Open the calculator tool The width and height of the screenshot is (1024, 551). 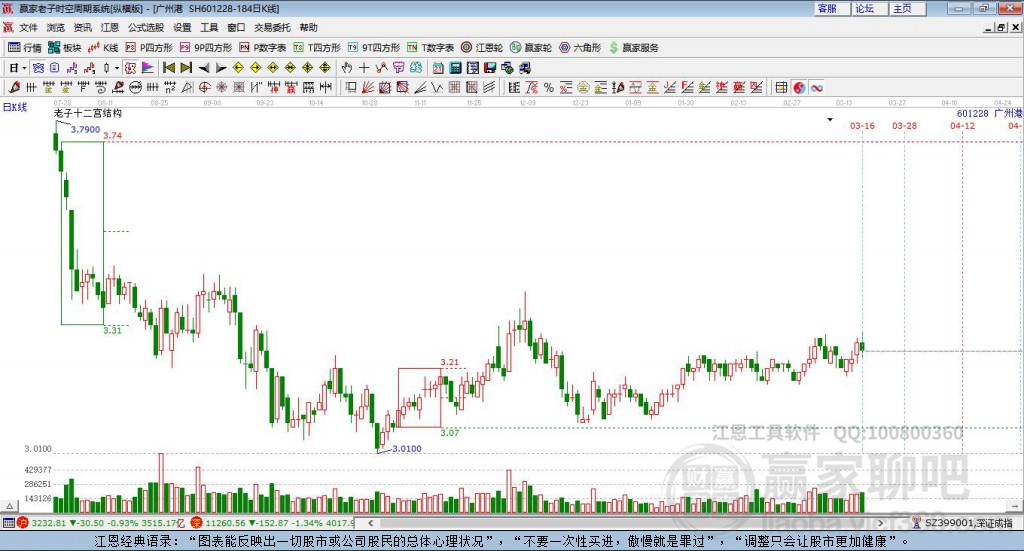point(456,68)
